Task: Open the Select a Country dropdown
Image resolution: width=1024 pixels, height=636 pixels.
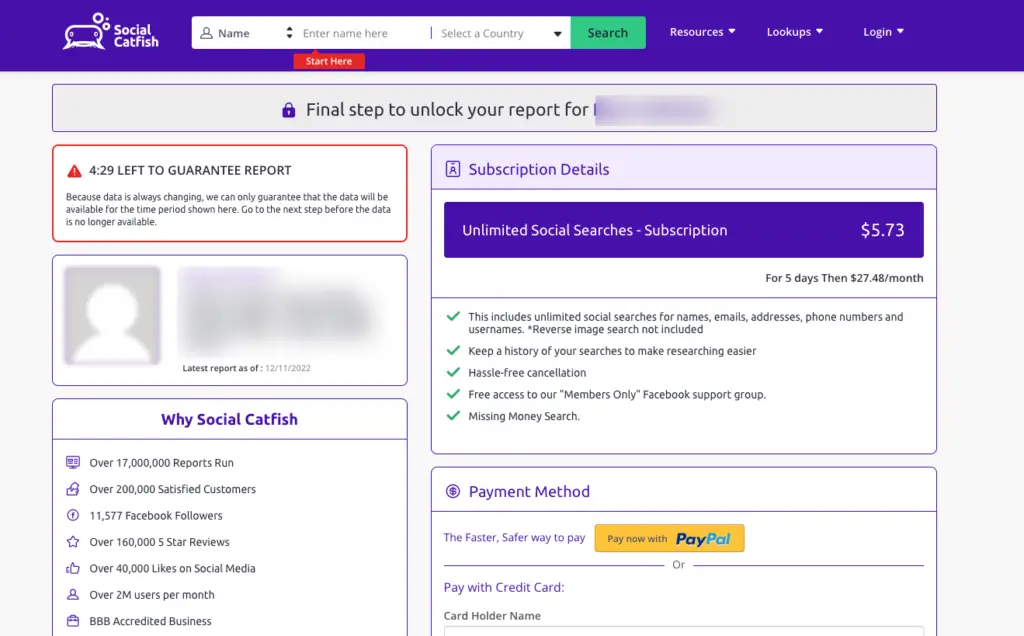Action: tap(501, 33)
